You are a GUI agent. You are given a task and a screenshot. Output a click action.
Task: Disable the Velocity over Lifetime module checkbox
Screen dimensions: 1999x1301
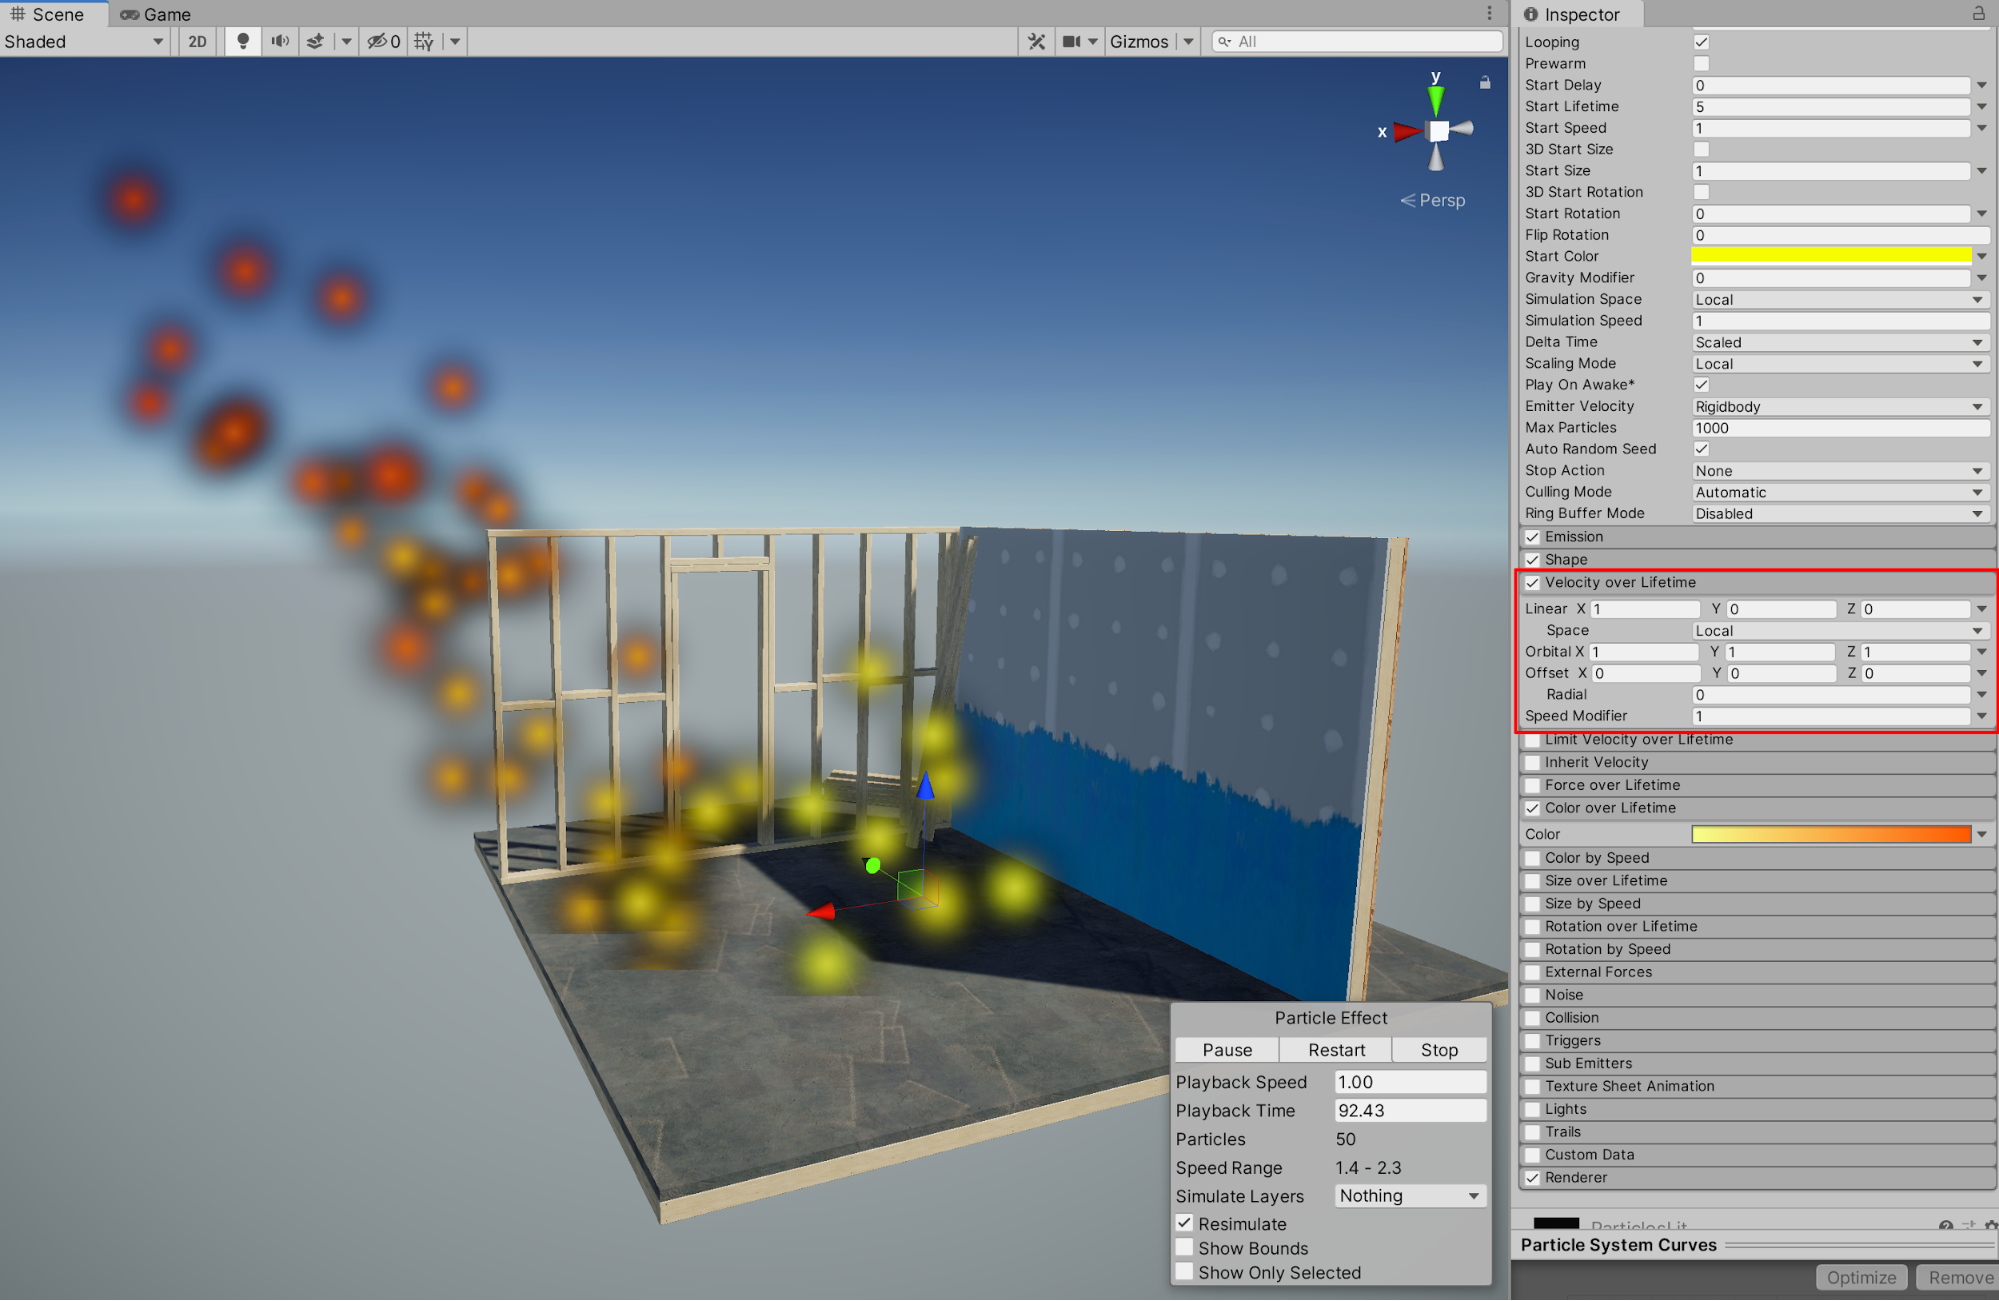(x=1532, y=582)
